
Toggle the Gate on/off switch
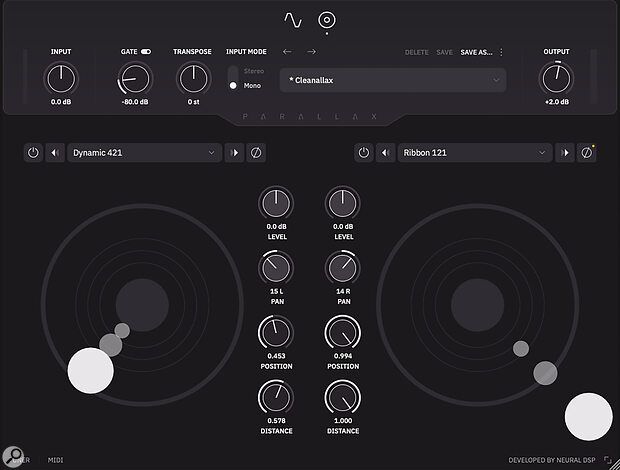[x=146, y=52]
